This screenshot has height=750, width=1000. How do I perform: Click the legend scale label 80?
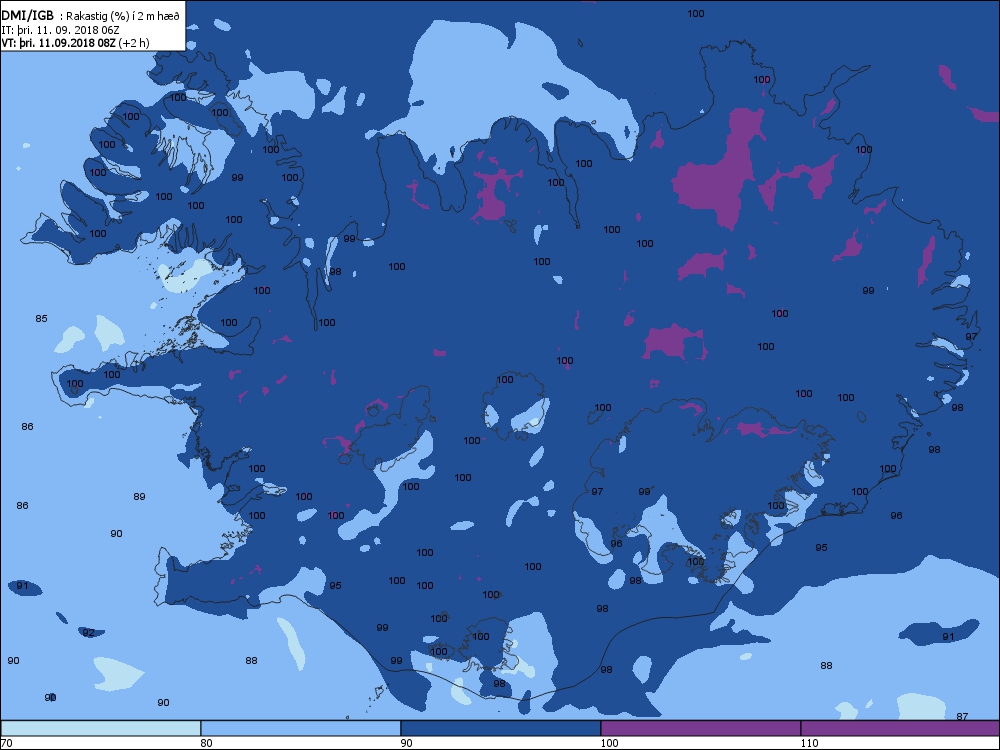pyautogui.click(x=206, y=743)
